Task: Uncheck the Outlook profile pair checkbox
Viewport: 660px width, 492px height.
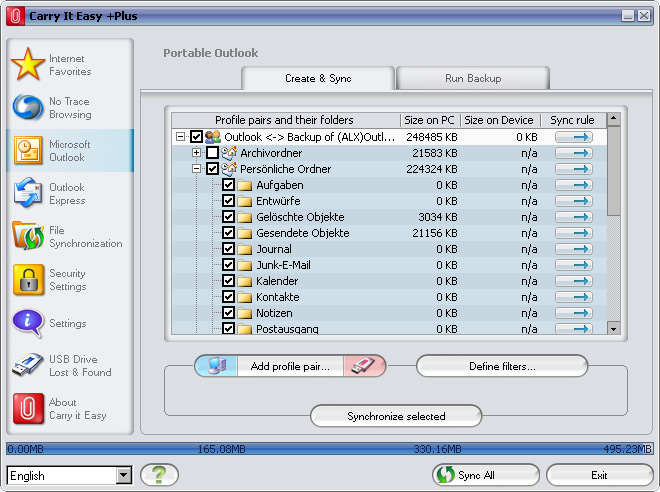Action: 196,137
